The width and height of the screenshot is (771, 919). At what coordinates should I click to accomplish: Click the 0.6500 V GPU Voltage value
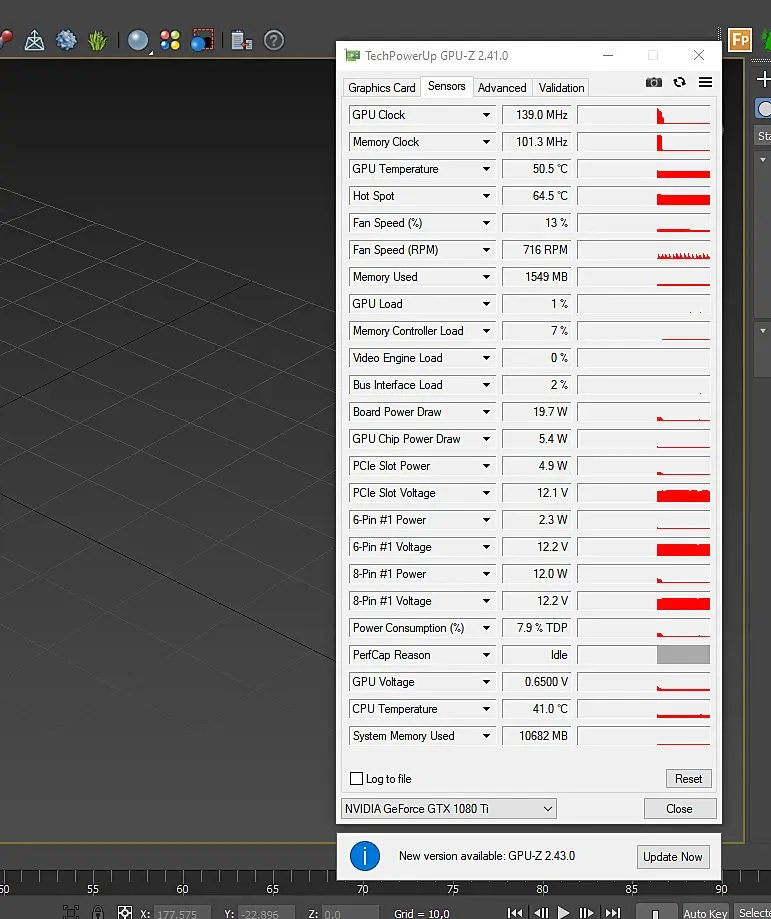point(536,682)
